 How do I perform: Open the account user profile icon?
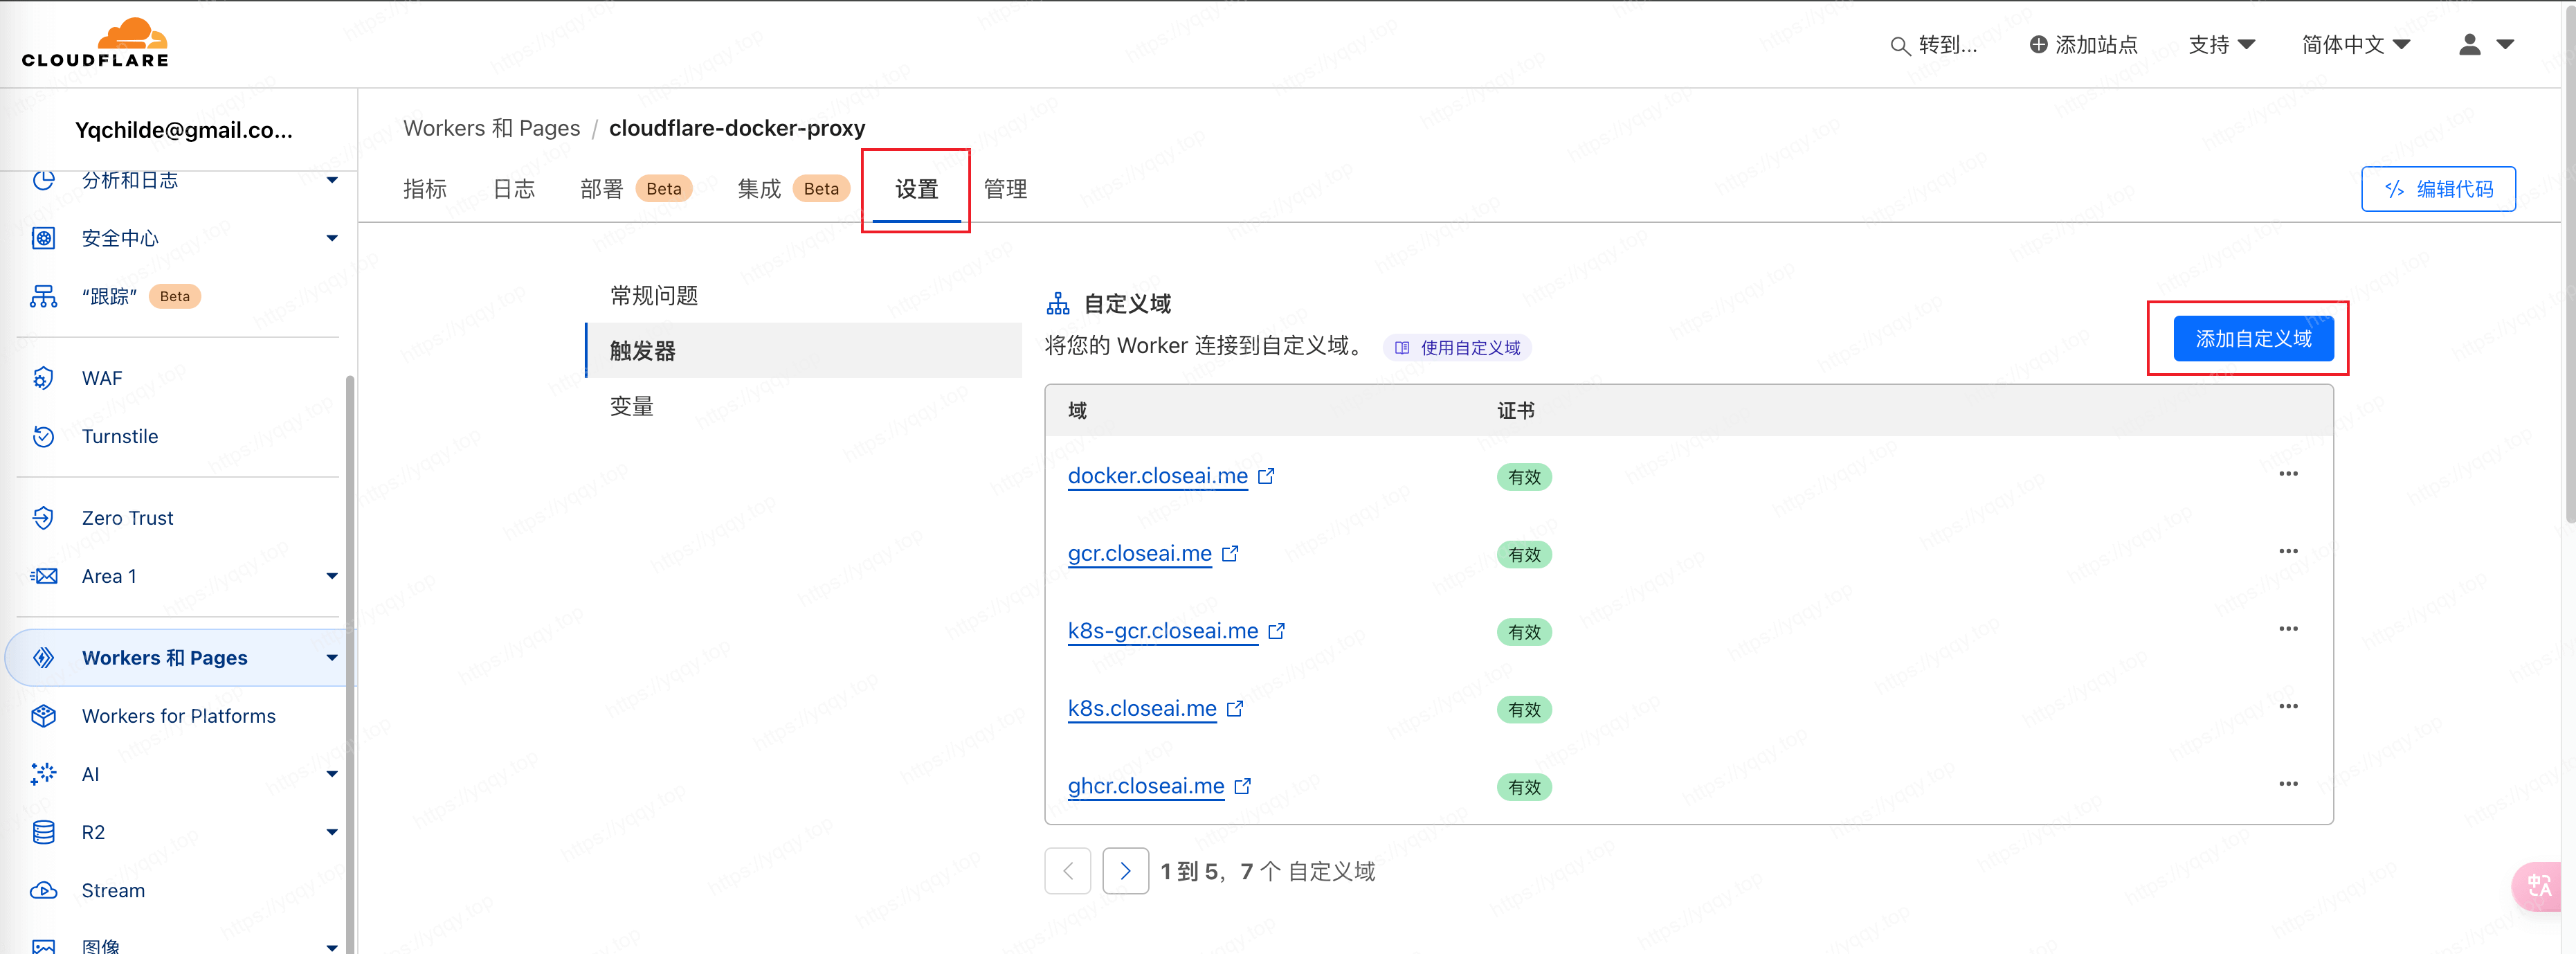coord(2469,45)
